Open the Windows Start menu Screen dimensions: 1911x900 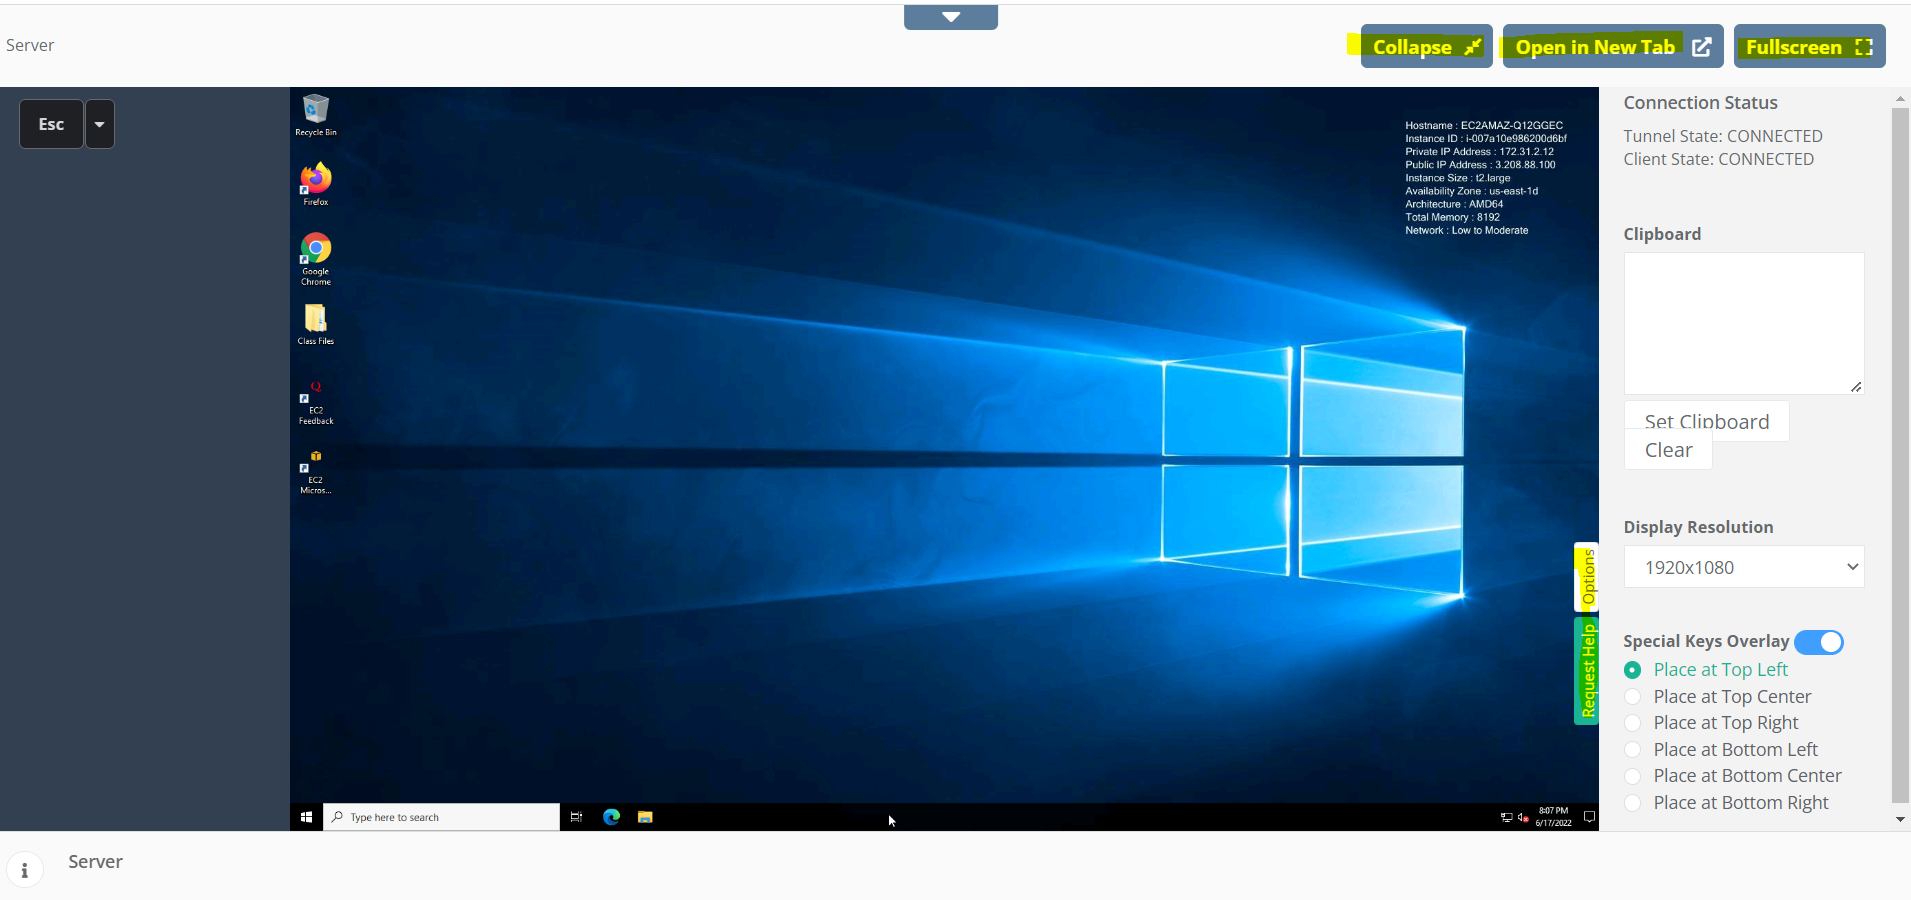pyautogui.click(x=306, y=817)
